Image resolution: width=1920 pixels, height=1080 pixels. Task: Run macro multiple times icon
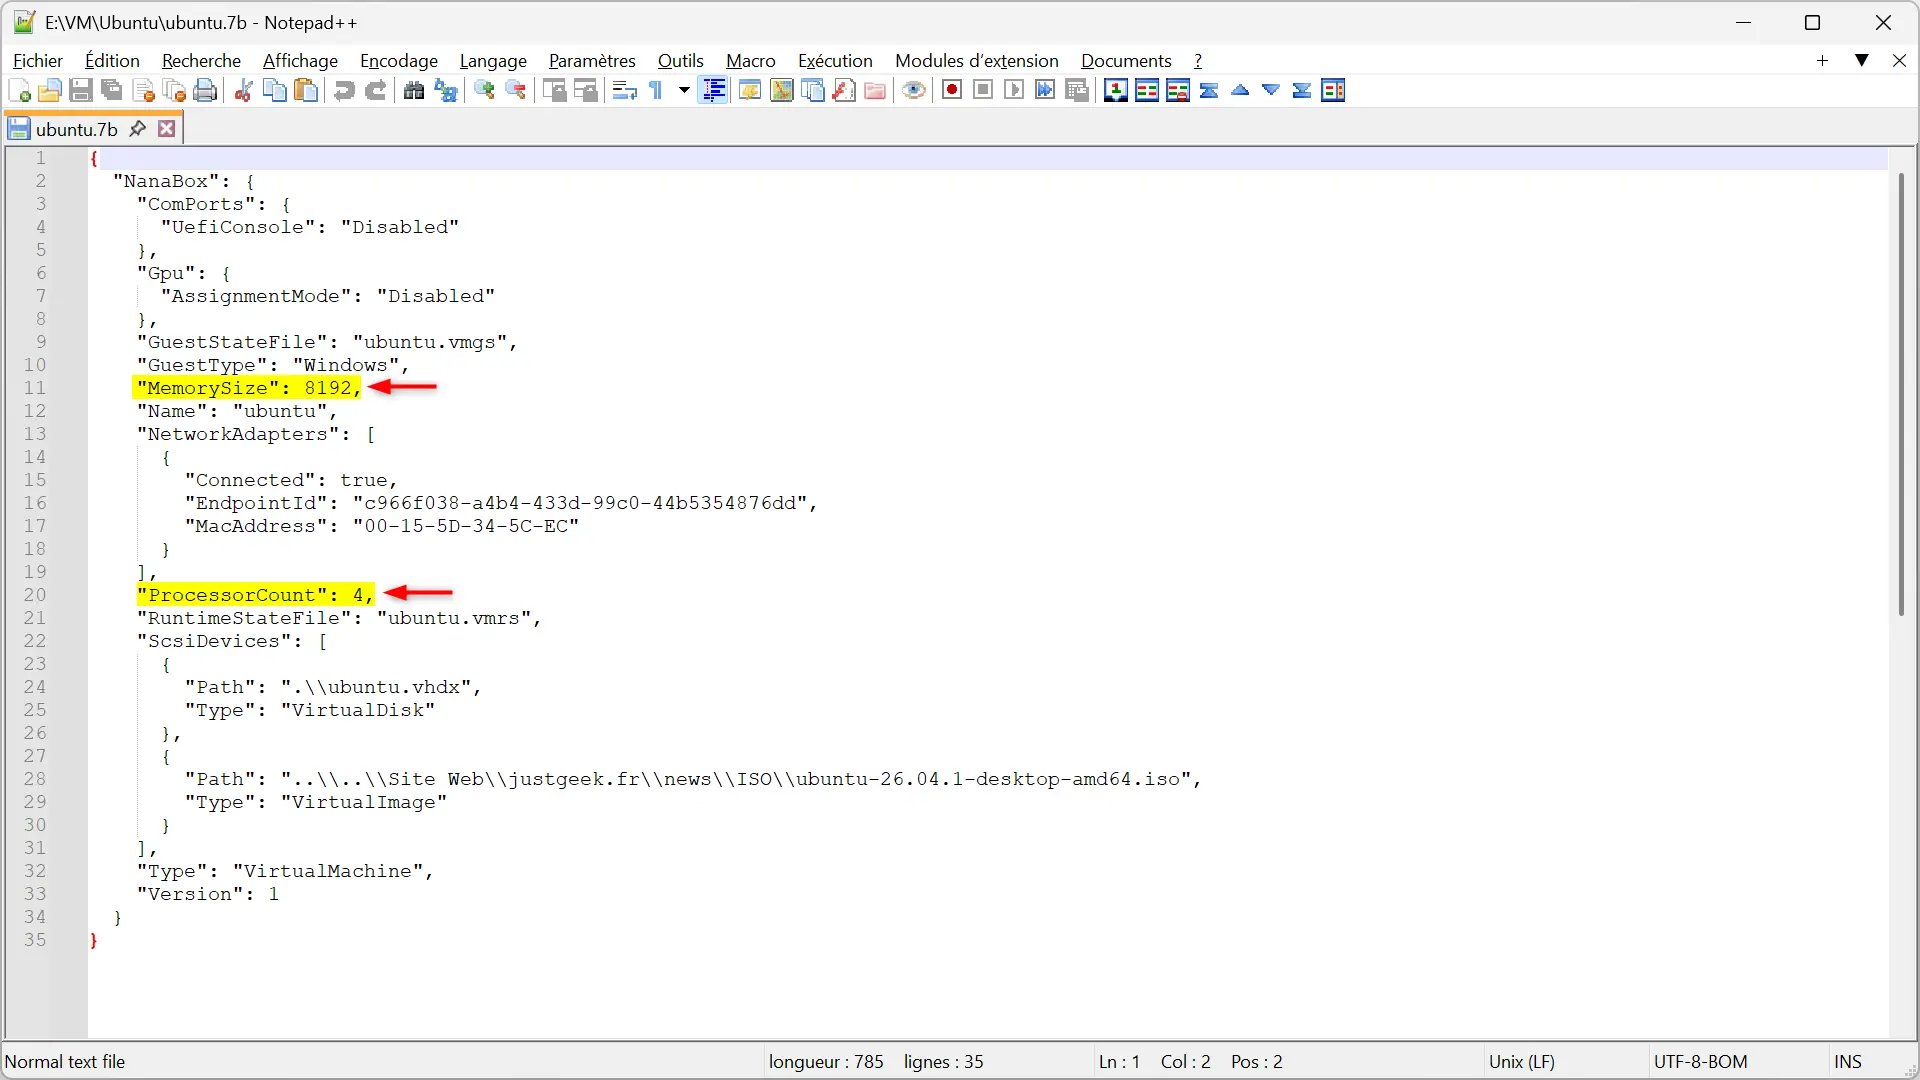pos(1045,91)
